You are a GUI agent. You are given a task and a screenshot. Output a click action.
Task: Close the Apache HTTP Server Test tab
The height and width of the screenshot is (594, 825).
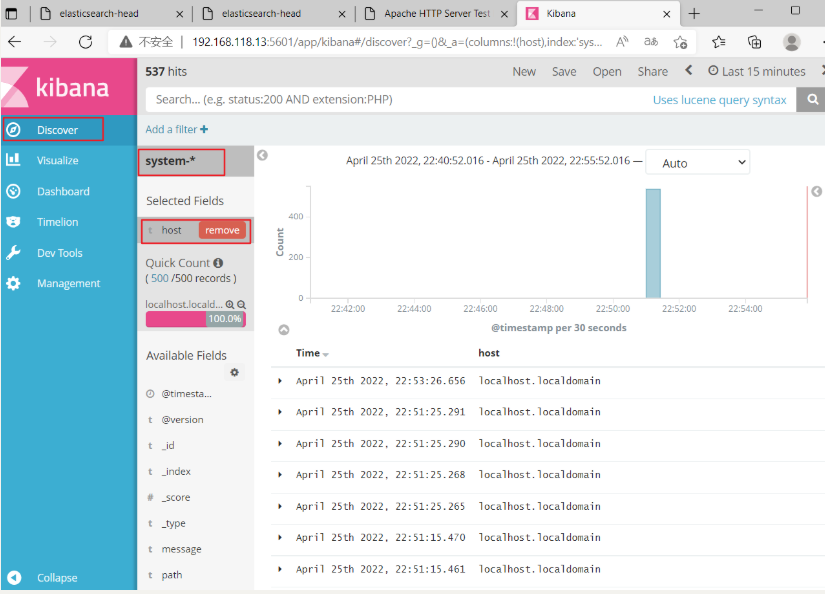[504, 14]
